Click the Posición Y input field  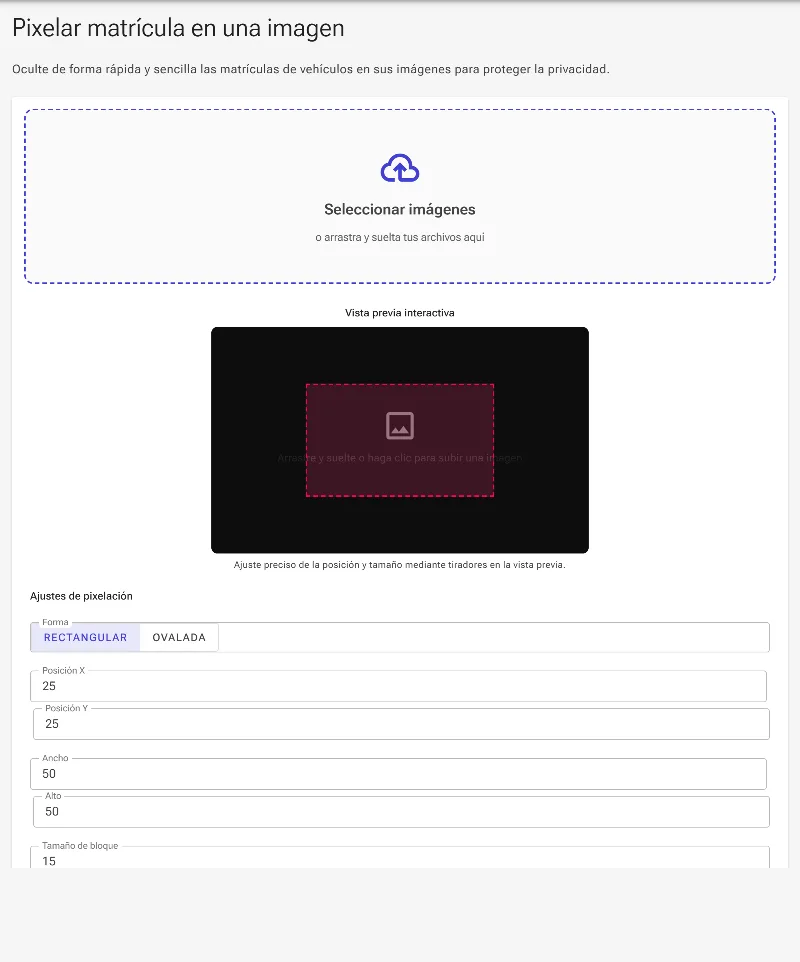pyautogui.click(x=401, y=724)
